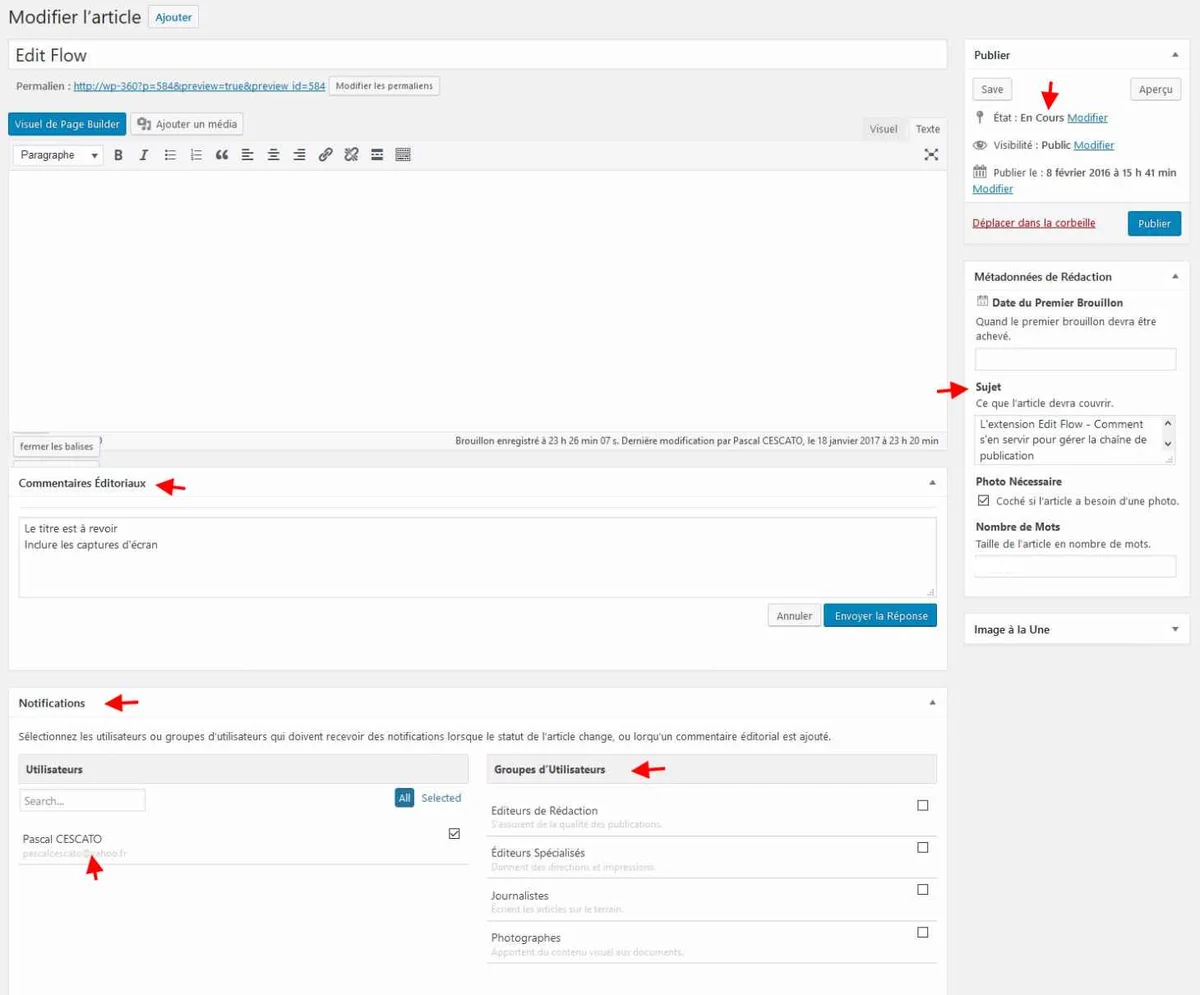
Task: Click the blue Publier button
Action: (1154, 223)
